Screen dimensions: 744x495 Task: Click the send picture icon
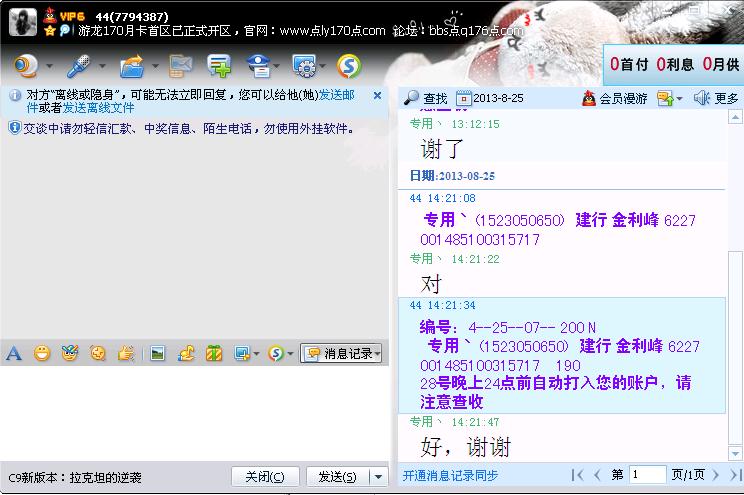pyautogui.click(x=157, y=353)
